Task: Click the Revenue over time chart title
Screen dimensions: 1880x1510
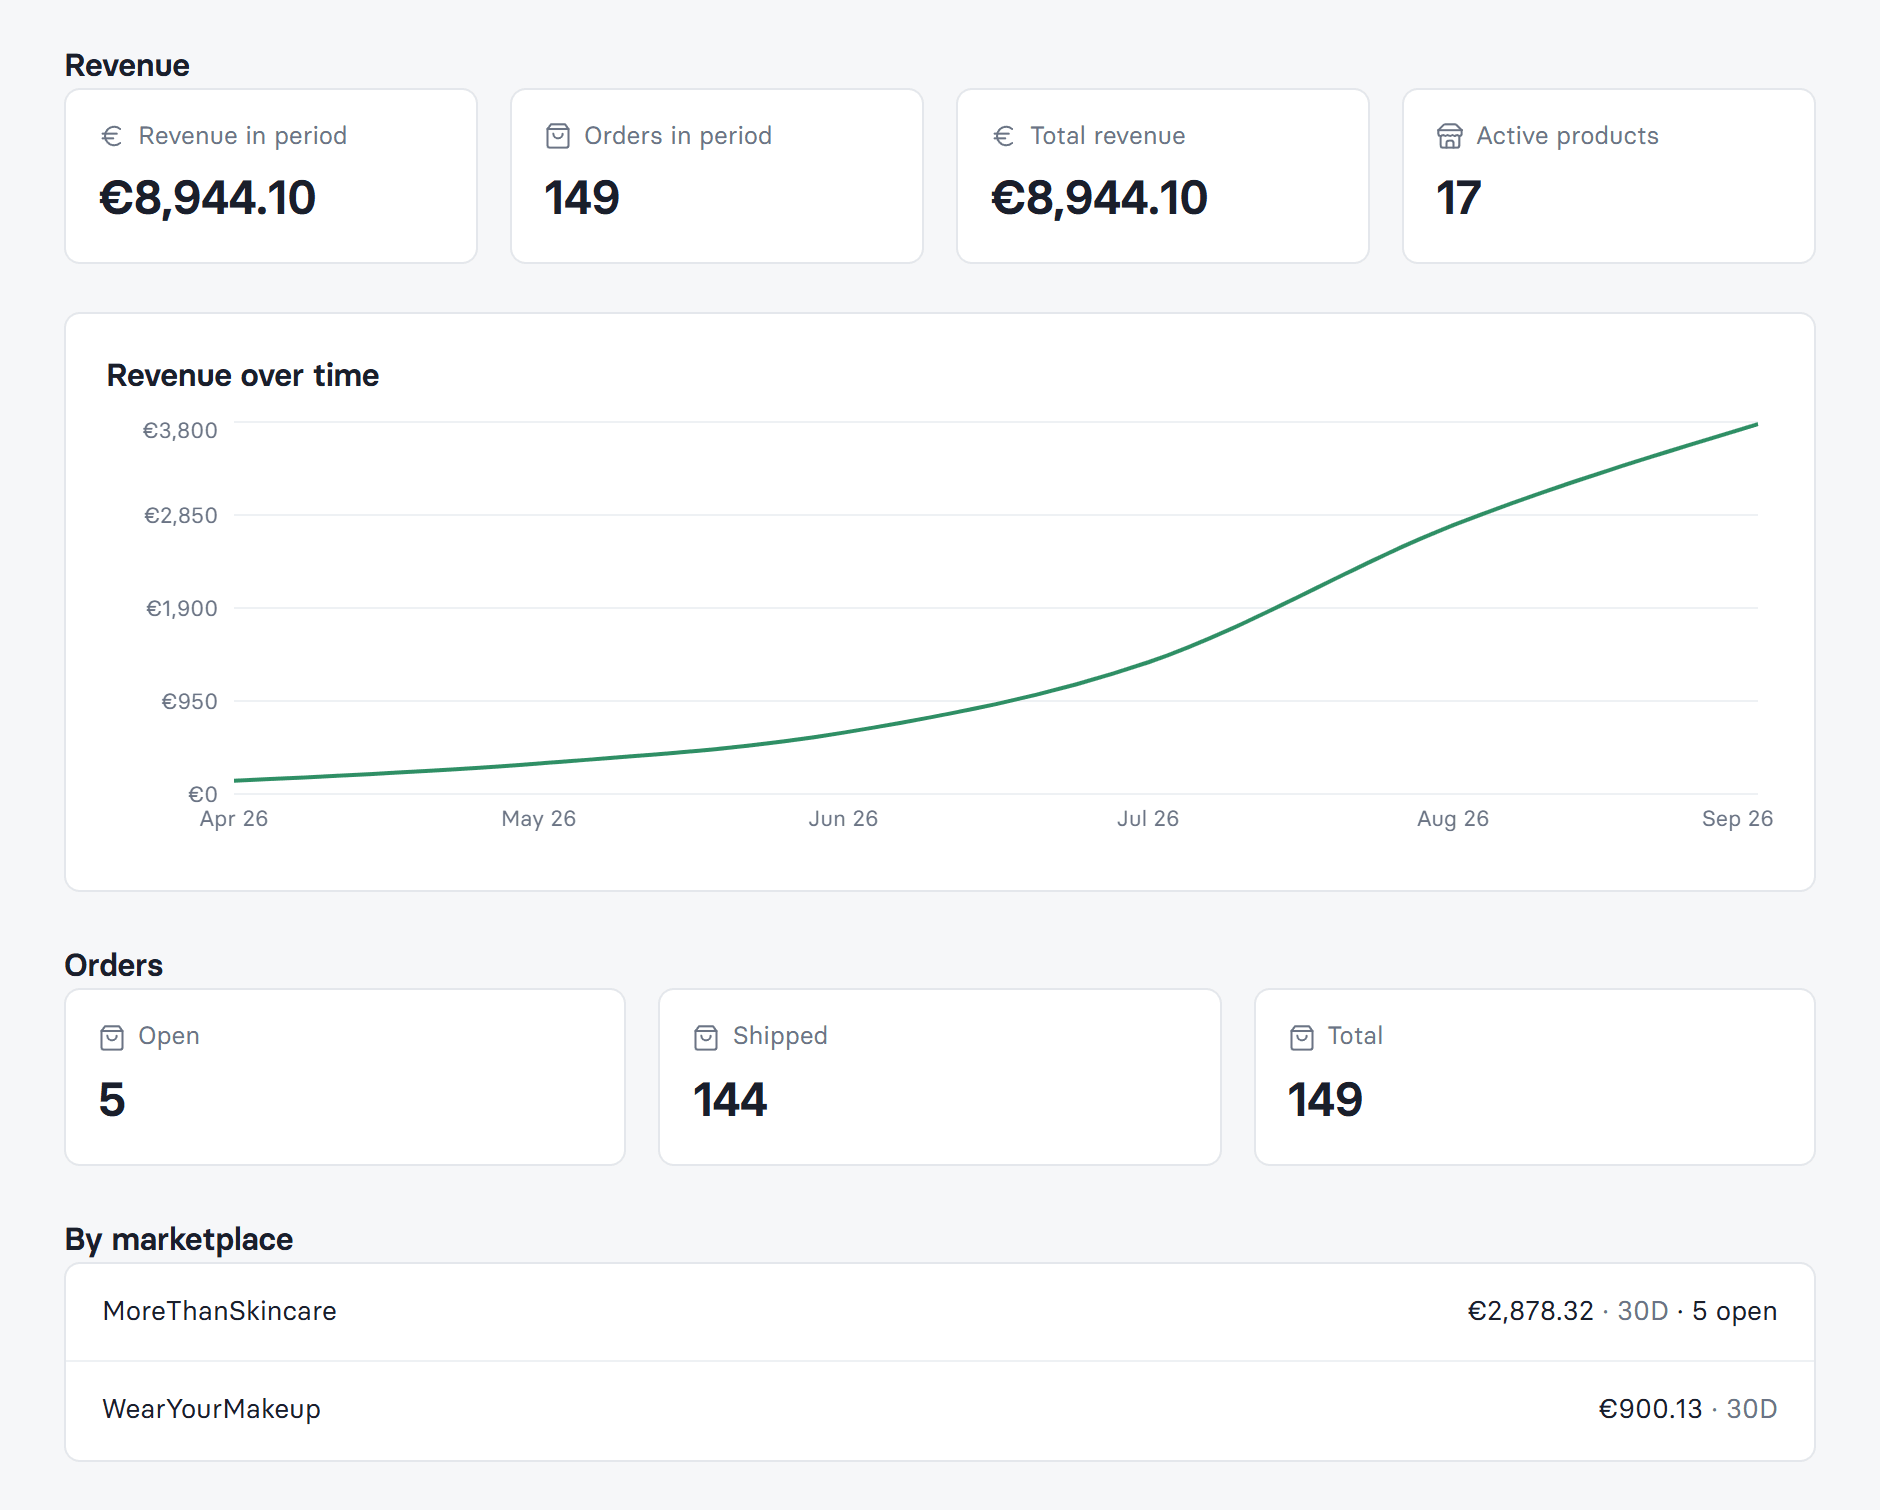Action: [x=243, y=375]
